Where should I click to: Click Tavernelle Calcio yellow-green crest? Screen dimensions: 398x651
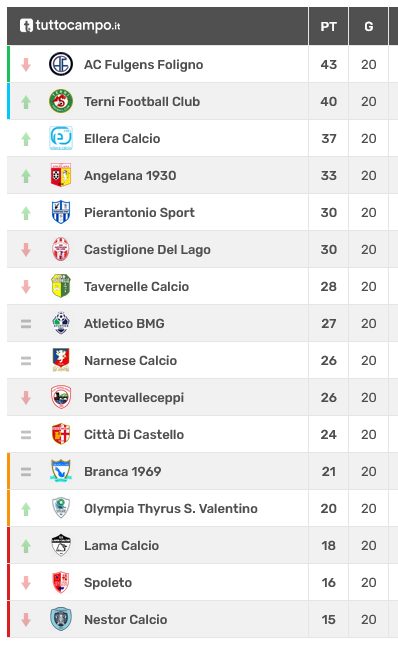pyautogui.click(x=61, y=286)
